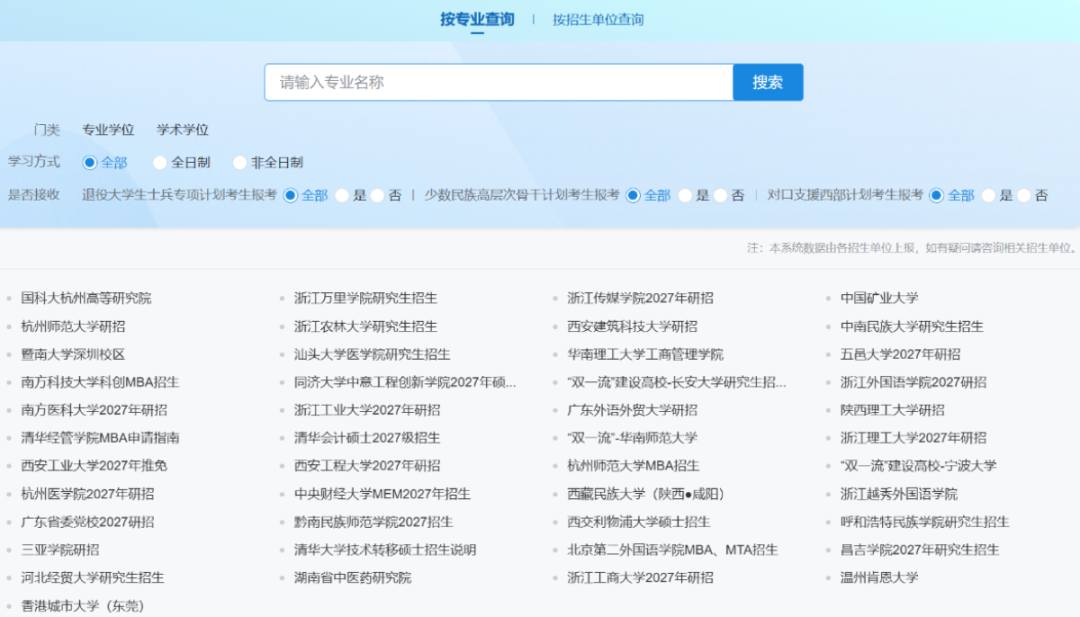
Task: Open the 杭州师范大学研招 link
Action: click(x=73, y=326)
